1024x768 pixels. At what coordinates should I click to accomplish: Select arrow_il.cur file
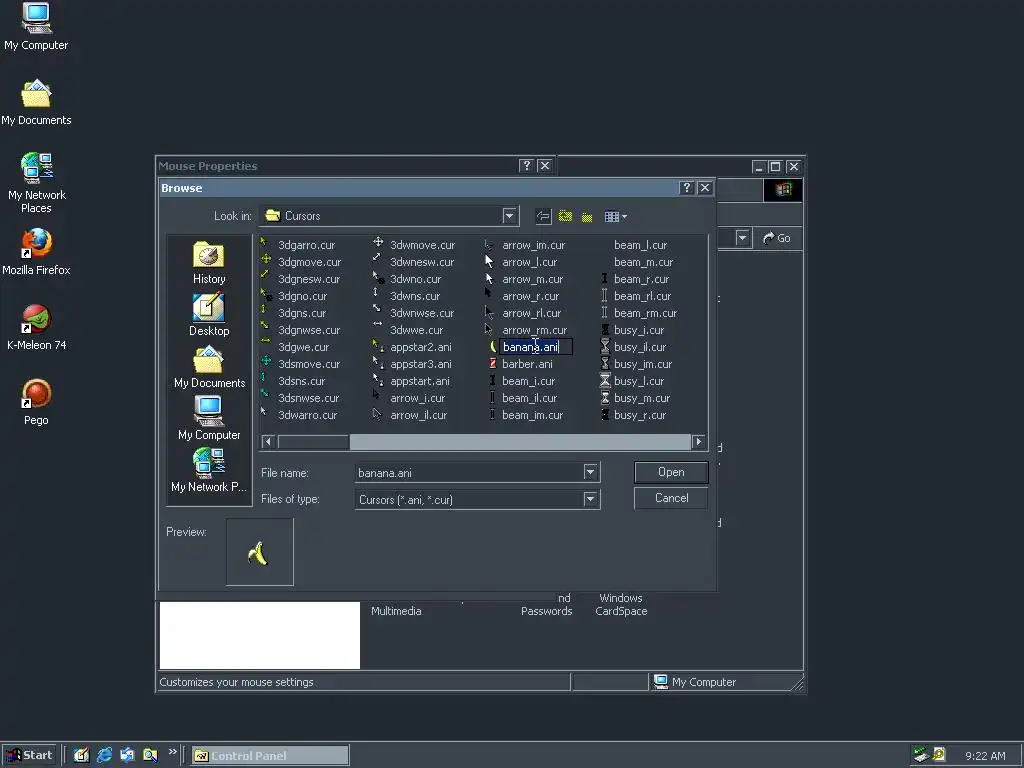coord(419,415)
